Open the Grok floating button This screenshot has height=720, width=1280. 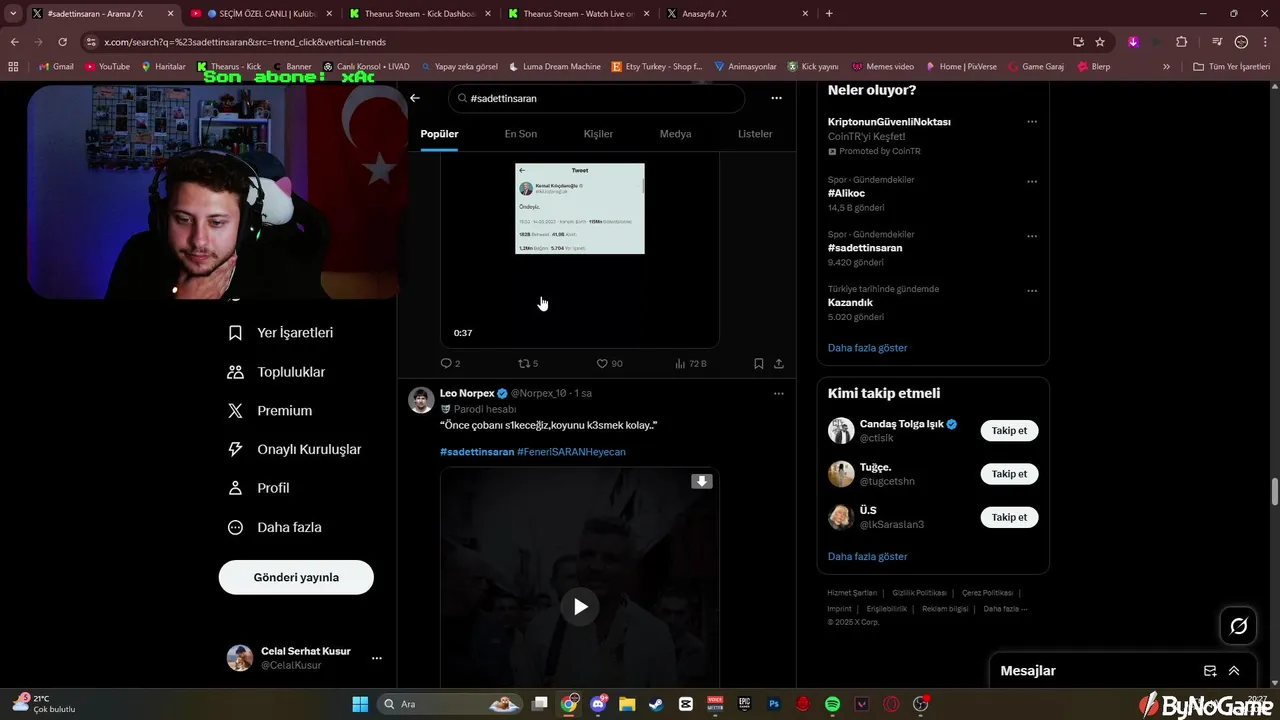pos(1239,626)
